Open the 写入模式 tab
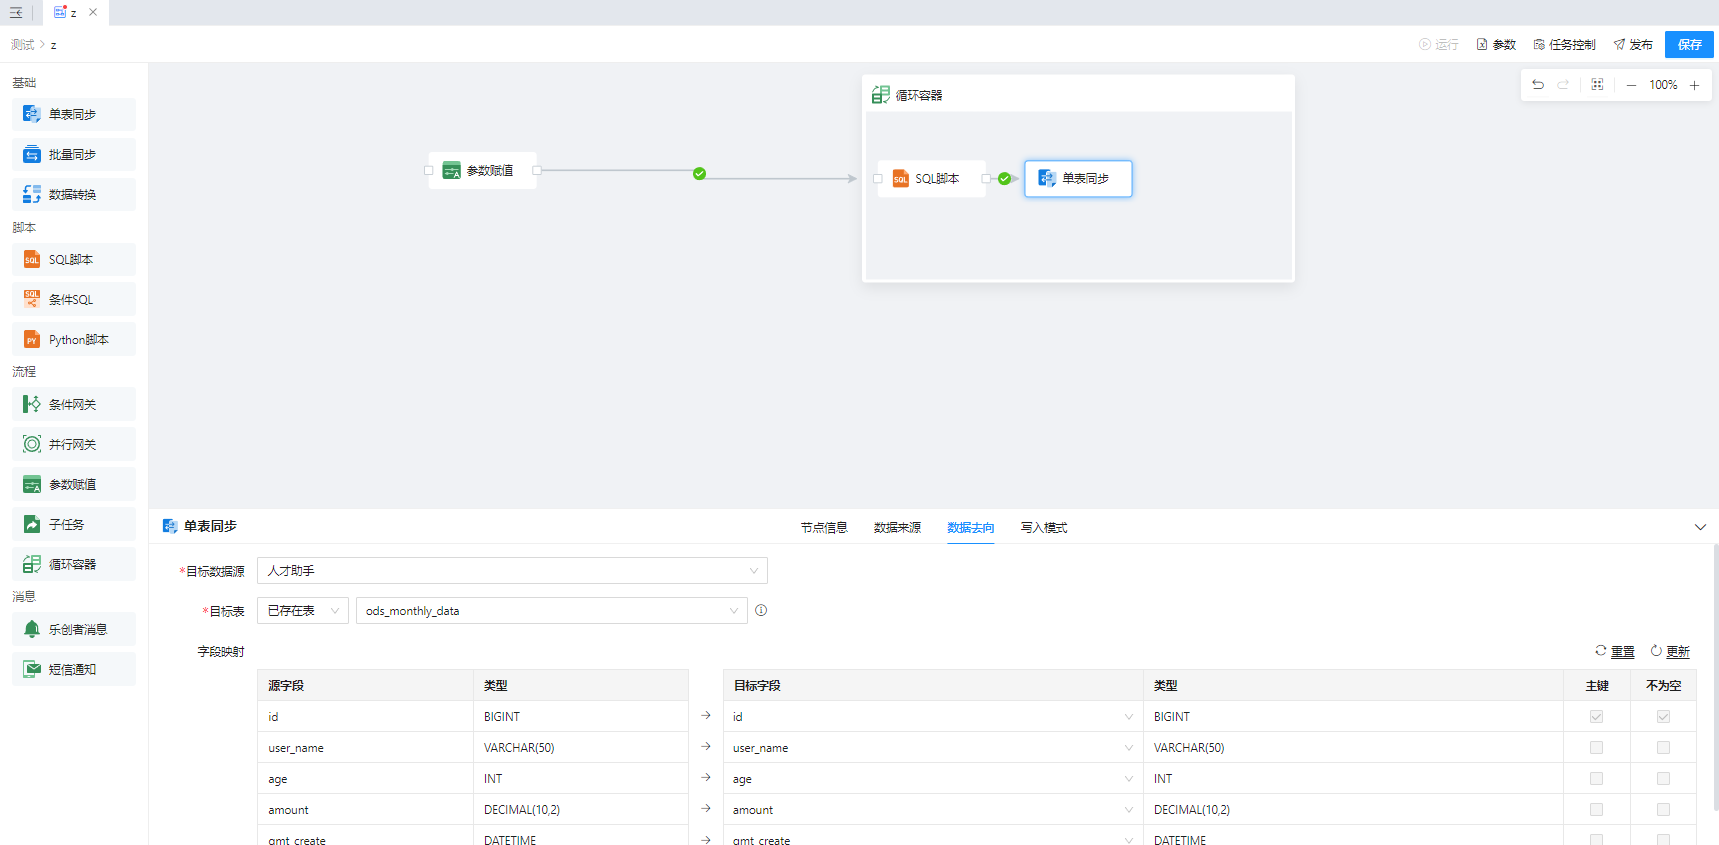Image resolution: width=1719 pixels, height=845 pixels. pyautogui.click(x=1044, y=528)
